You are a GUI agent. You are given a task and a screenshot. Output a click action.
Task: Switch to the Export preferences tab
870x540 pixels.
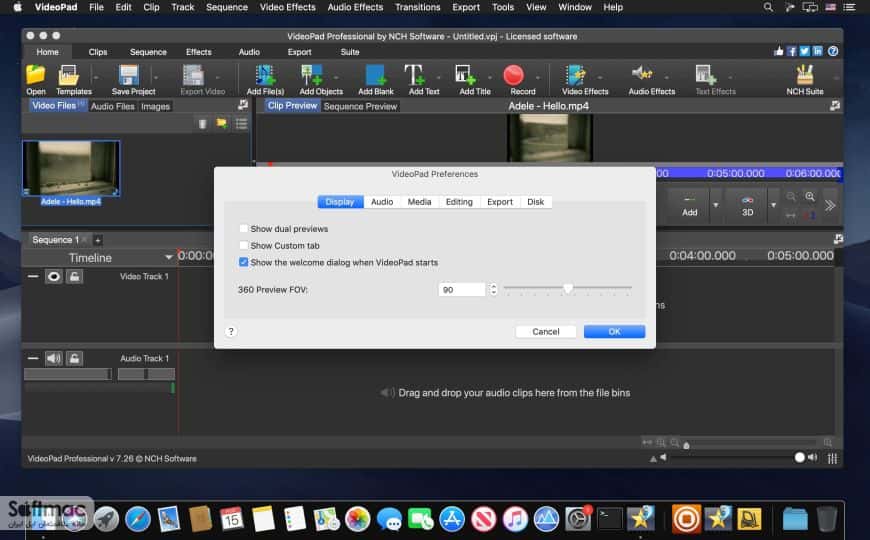tap(500, 201)
